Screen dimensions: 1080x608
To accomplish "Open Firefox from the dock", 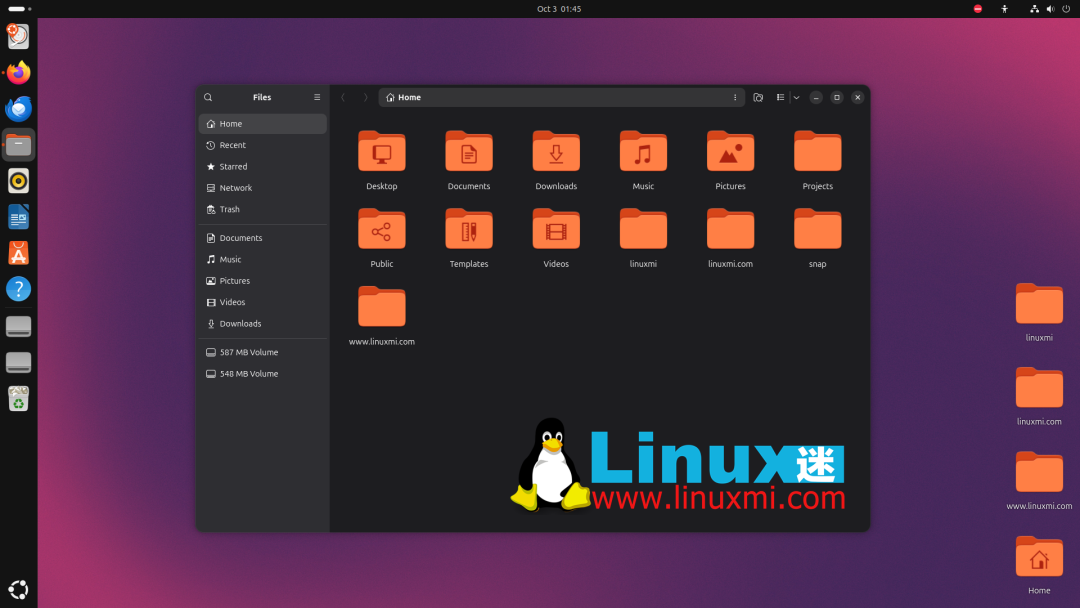I will coord(19,72).
